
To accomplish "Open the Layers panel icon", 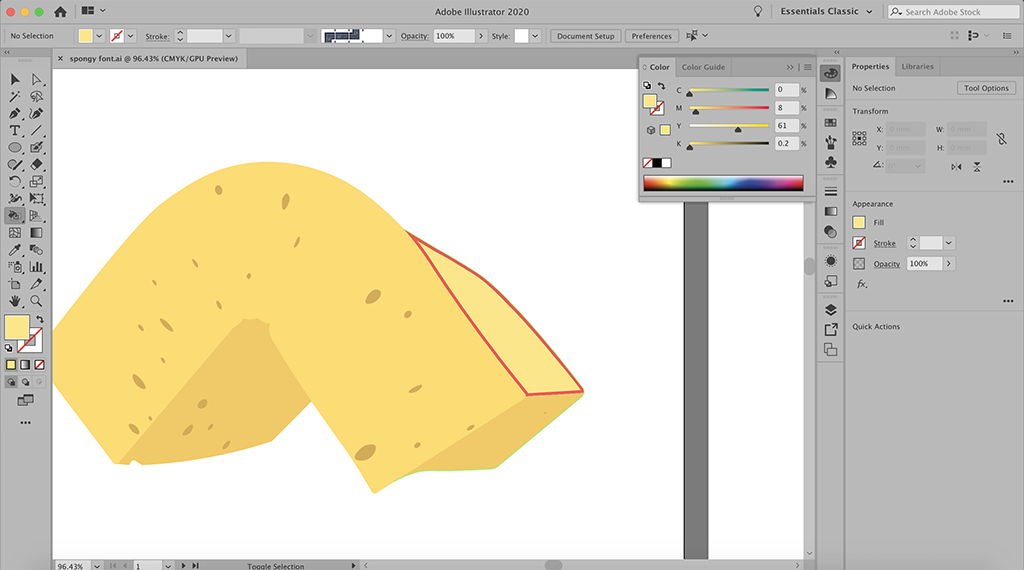I will click(x=830, y=309).
